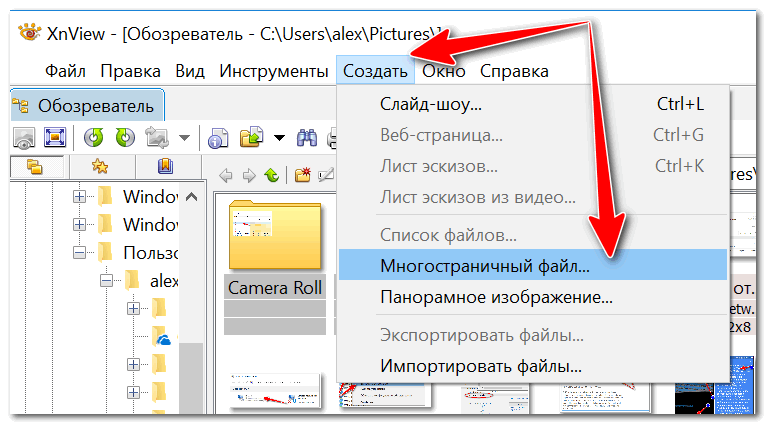This screenshot has height=425, width=767.
Task: Expand the second Windo... tree folder
Action: [79, 224]
